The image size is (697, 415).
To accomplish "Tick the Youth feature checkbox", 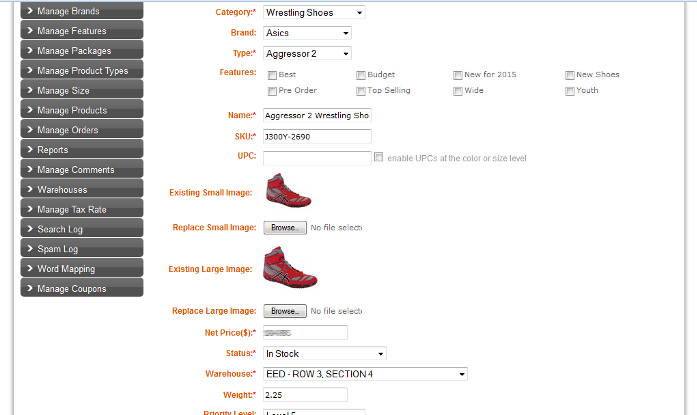I will point(569,91).
